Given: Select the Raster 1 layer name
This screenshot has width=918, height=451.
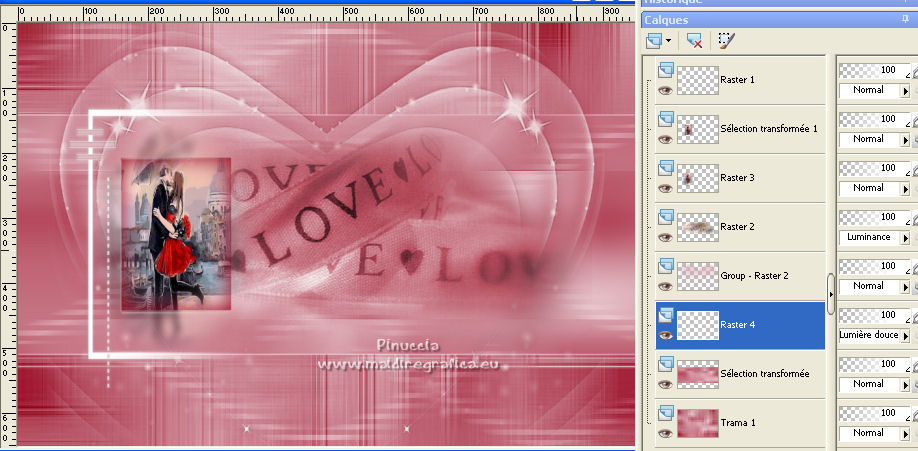Looking at the screenshot, I should tap(737, 80).
